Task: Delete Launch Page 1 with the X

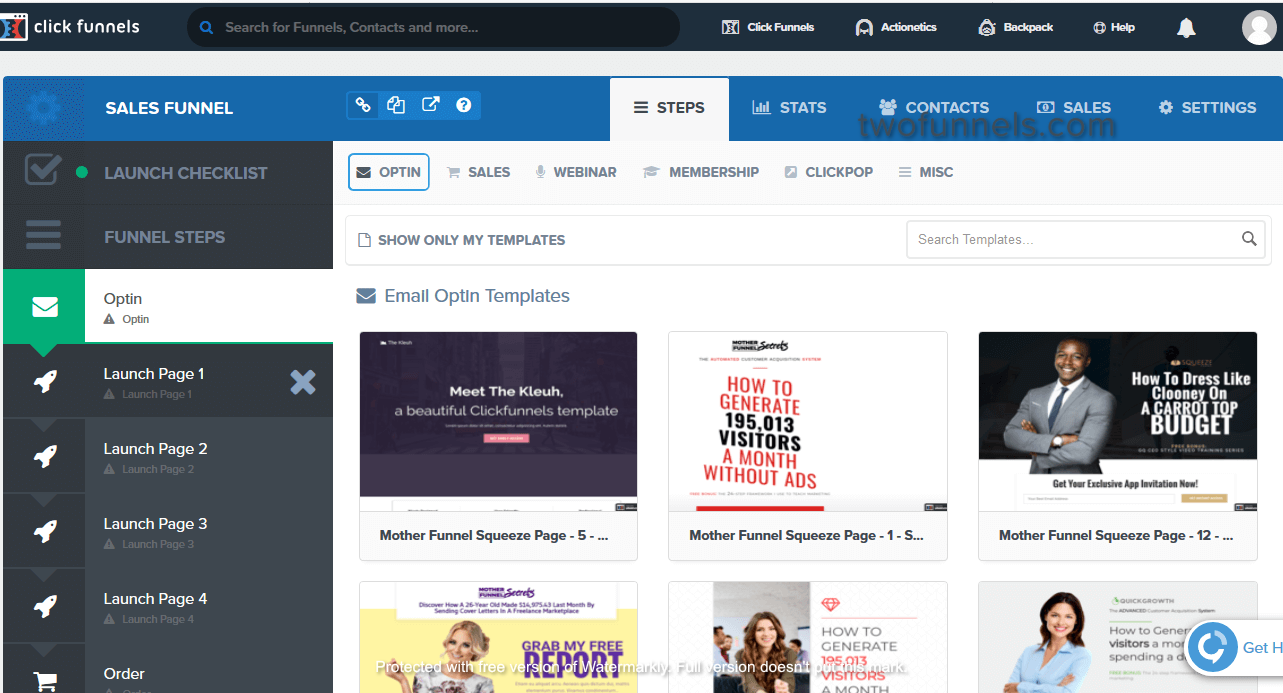Action: (x=303, y=381)
